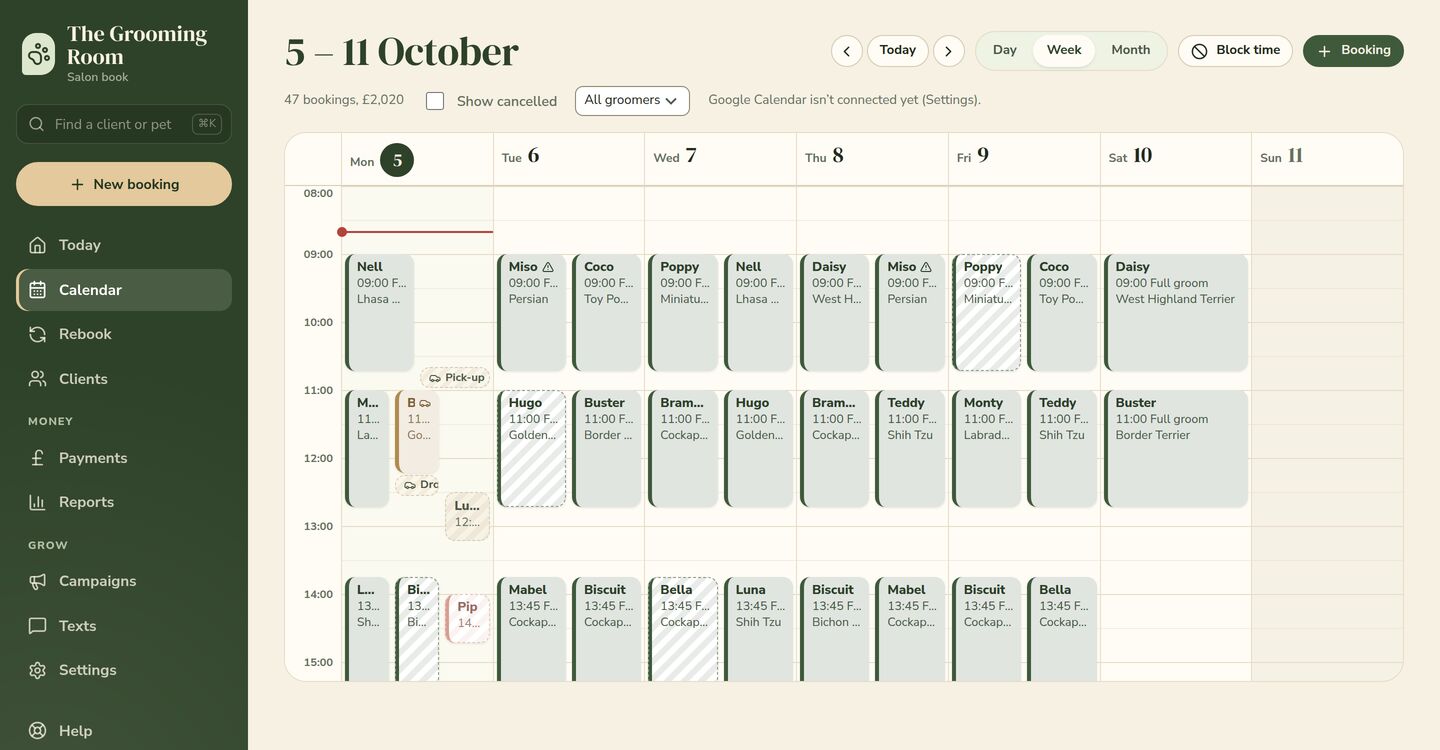Screen dimensions: 1440x750
Task: Open Monday Nell 09:00 booking
Action: pos(380,313)
